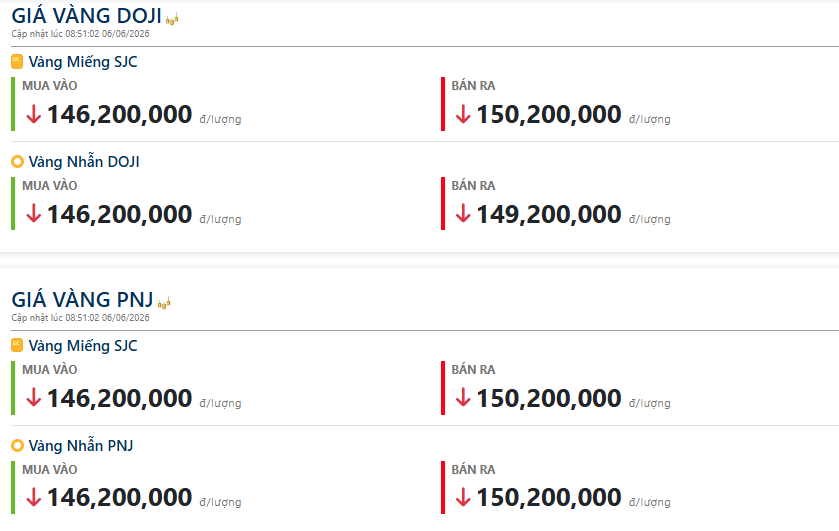Click the down arrow beside DOJI SJC 150,200,000
The height and width of the screenshot is (531, 839).
[x=463, y=114]
